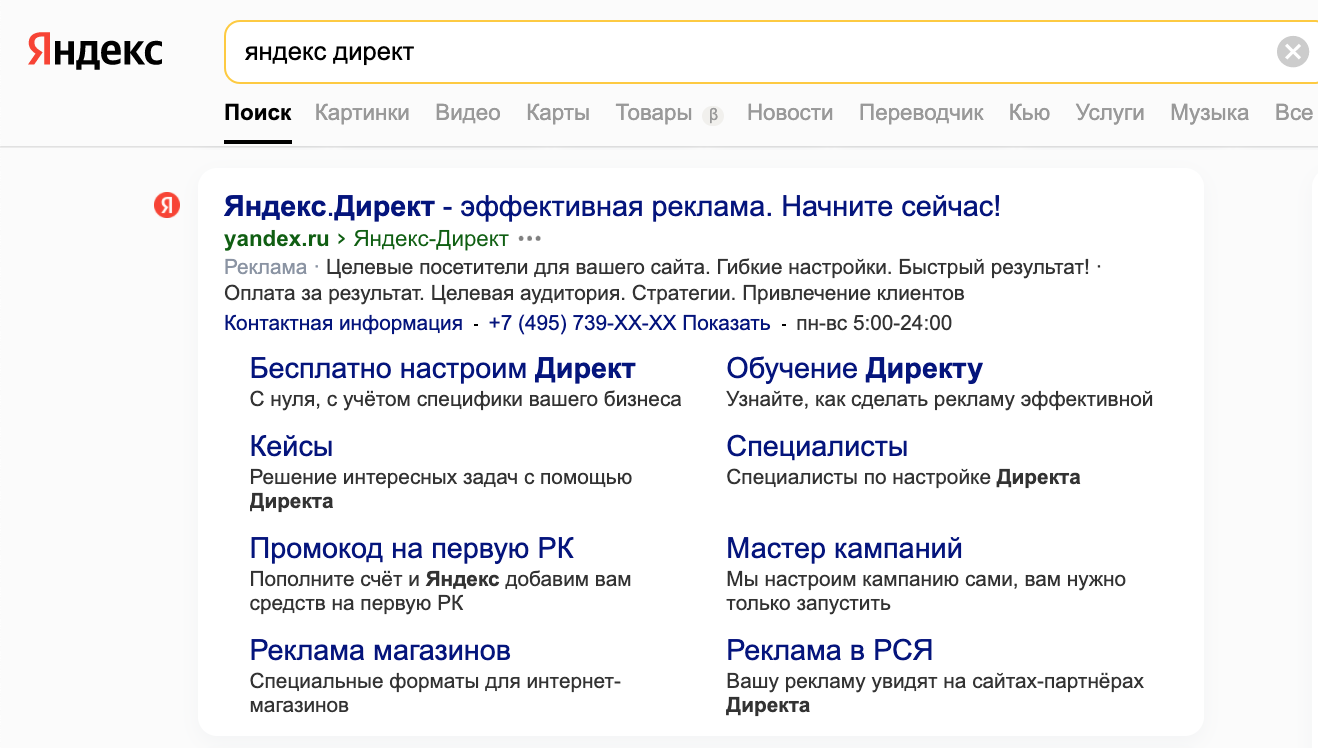The image size is (1318, 748).
Task: Expand the Все tab at the right edge
Action: 1295,113
